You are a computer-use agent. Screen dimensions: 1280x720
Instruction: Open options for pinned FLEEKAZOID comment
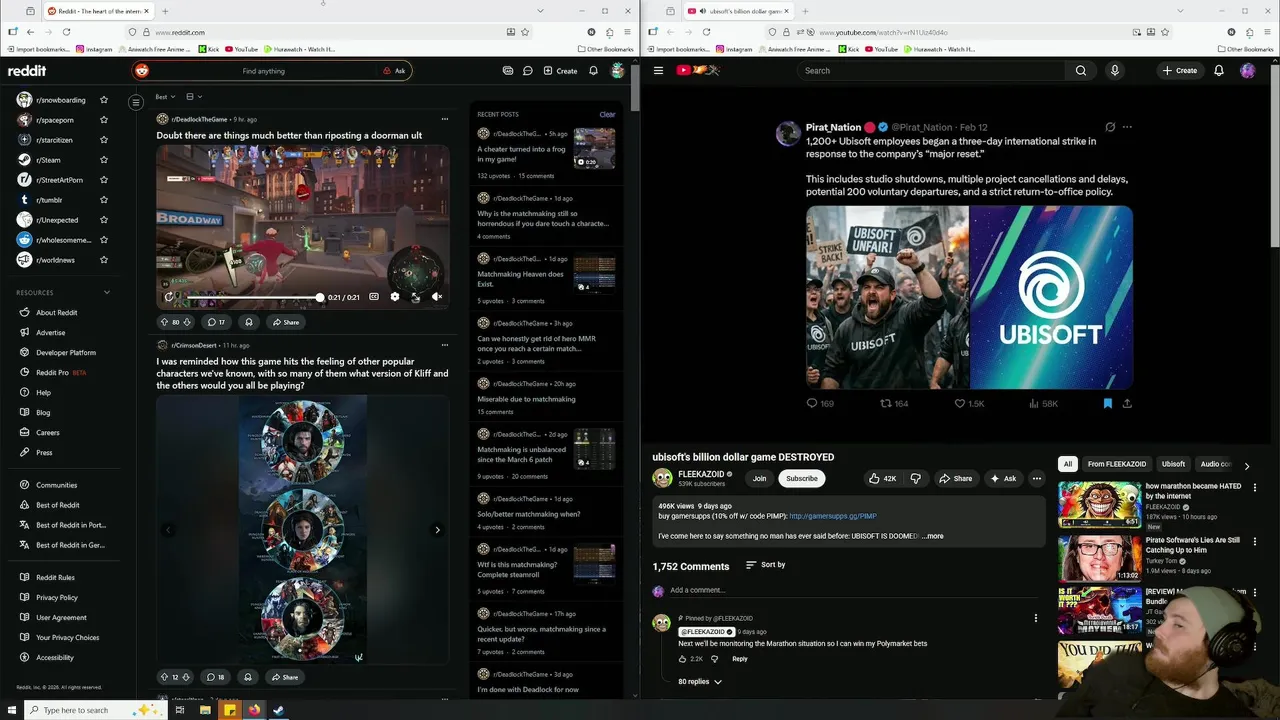click(1035, 618)
